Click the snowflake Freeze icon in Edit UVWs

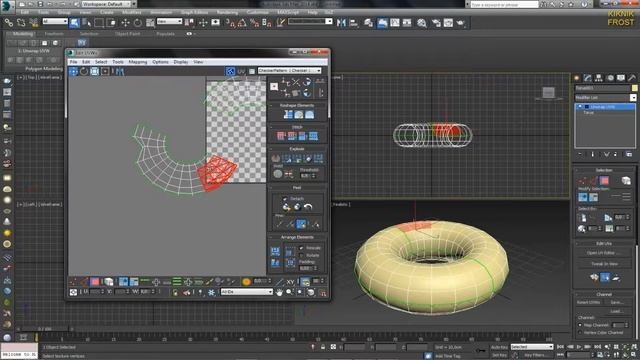pyautogui.click(x=211, y=292)
